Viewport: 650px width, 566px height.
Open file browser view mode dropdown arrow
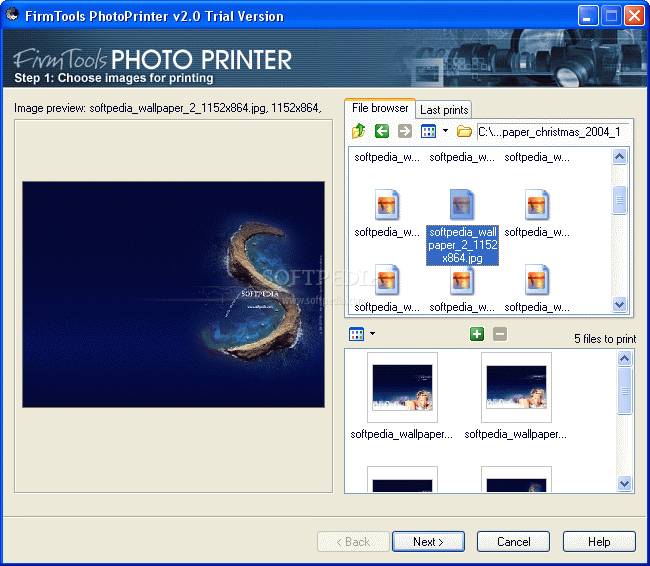(x=445, y=131)
